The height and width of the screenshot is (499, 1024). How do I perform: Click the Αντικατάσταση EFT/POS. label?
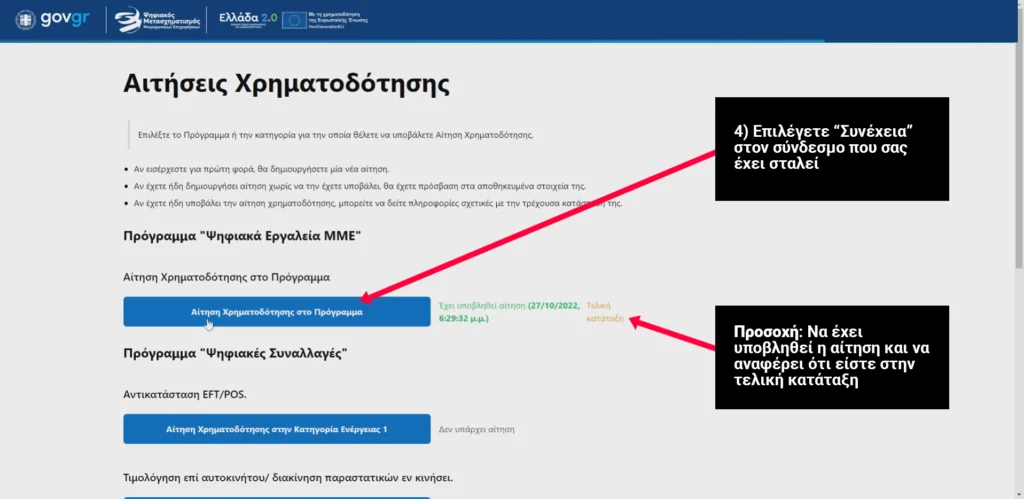185,395
